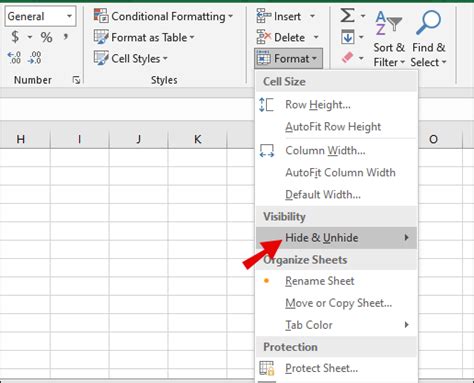Expand the accounting format dollar dropdown arrow

coord(30,37)
